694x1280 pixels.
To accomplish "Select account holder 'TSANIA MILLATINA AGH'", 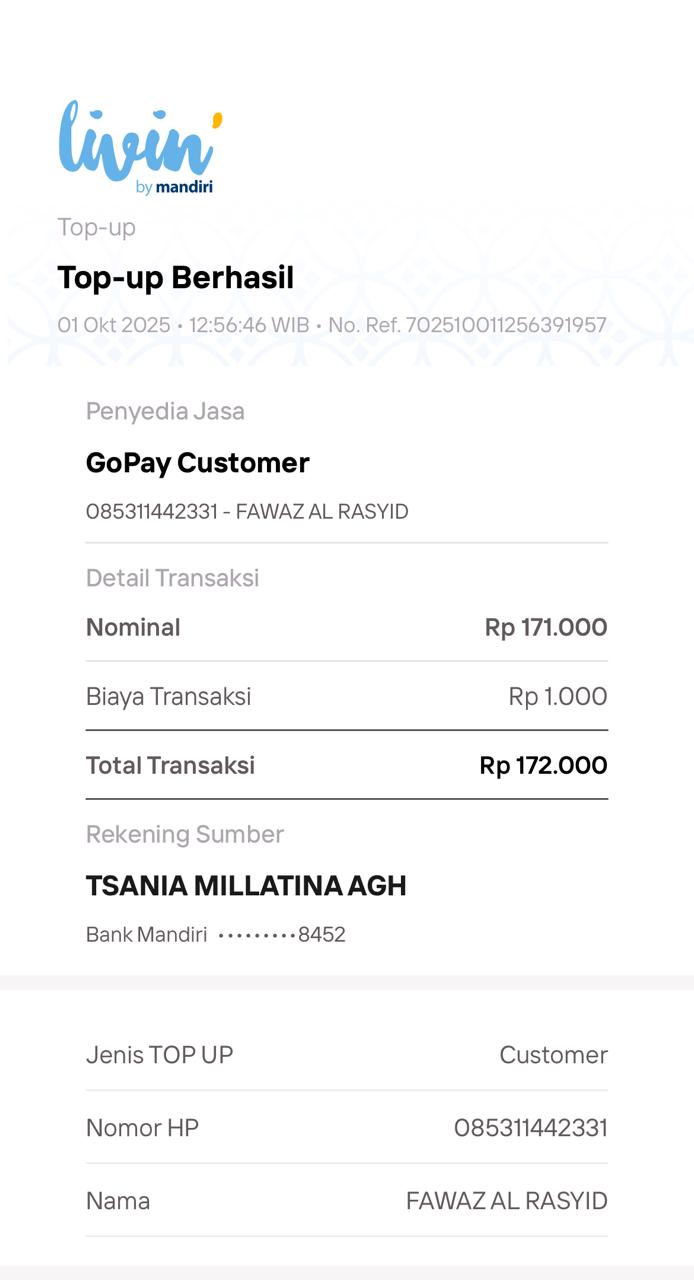I will [246, 886].
